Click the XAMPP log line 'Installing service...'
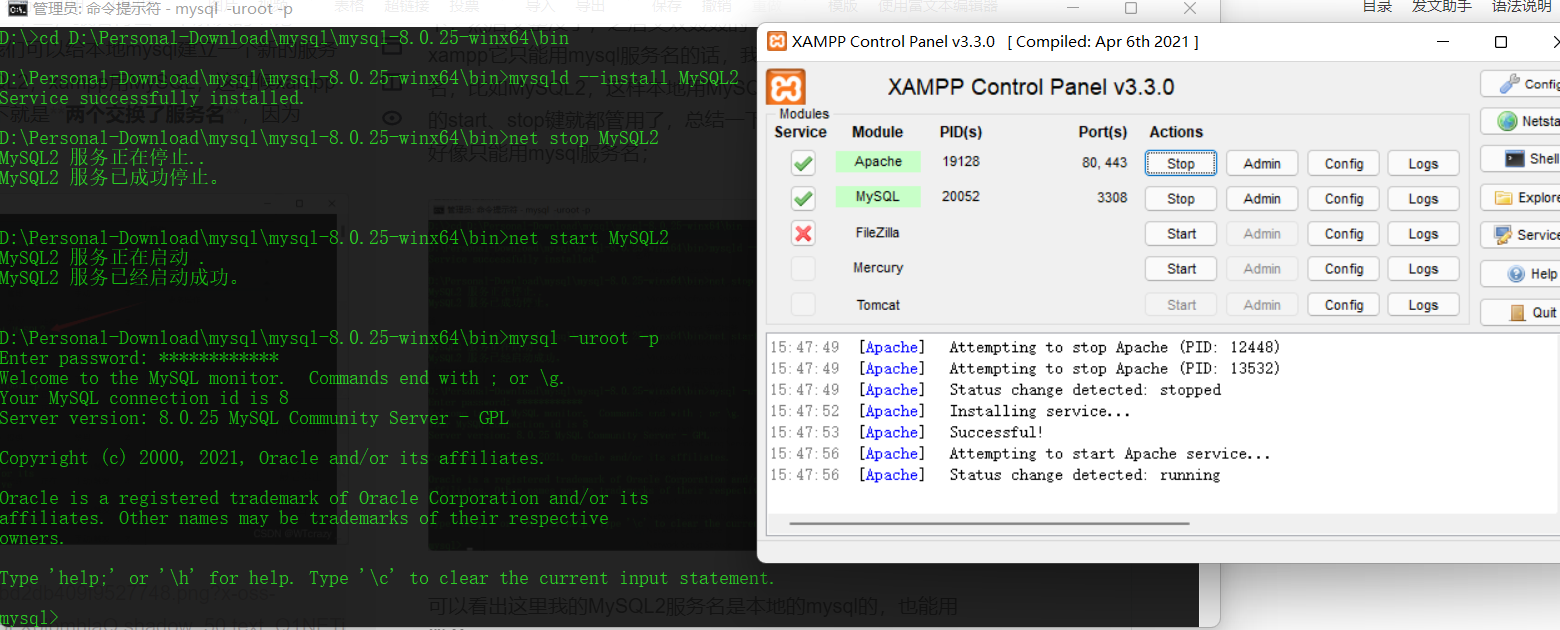The image size is (1560, 630). click(x=1040, y=411)
